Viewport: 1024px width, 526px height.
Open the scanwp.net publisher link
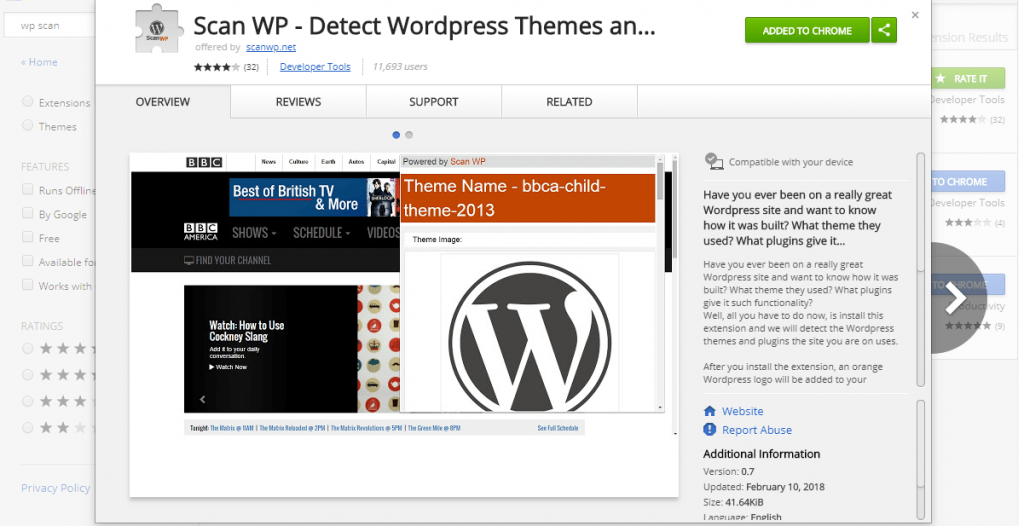coord(271,47)
